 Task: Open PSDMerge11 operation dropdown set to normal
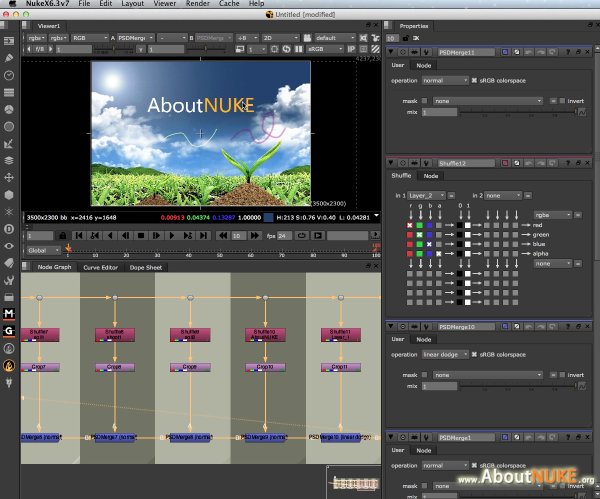[x=445, y=80]
